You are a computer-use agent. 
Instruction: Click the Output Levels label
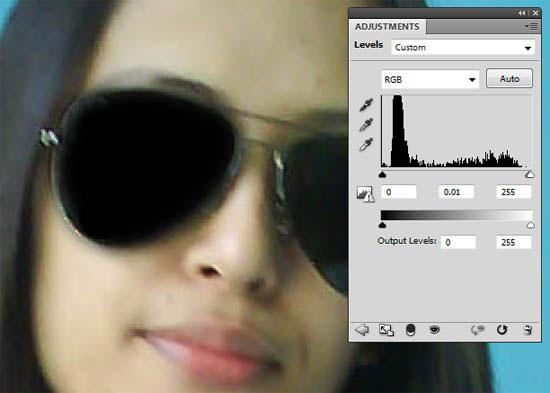point(407,241)
